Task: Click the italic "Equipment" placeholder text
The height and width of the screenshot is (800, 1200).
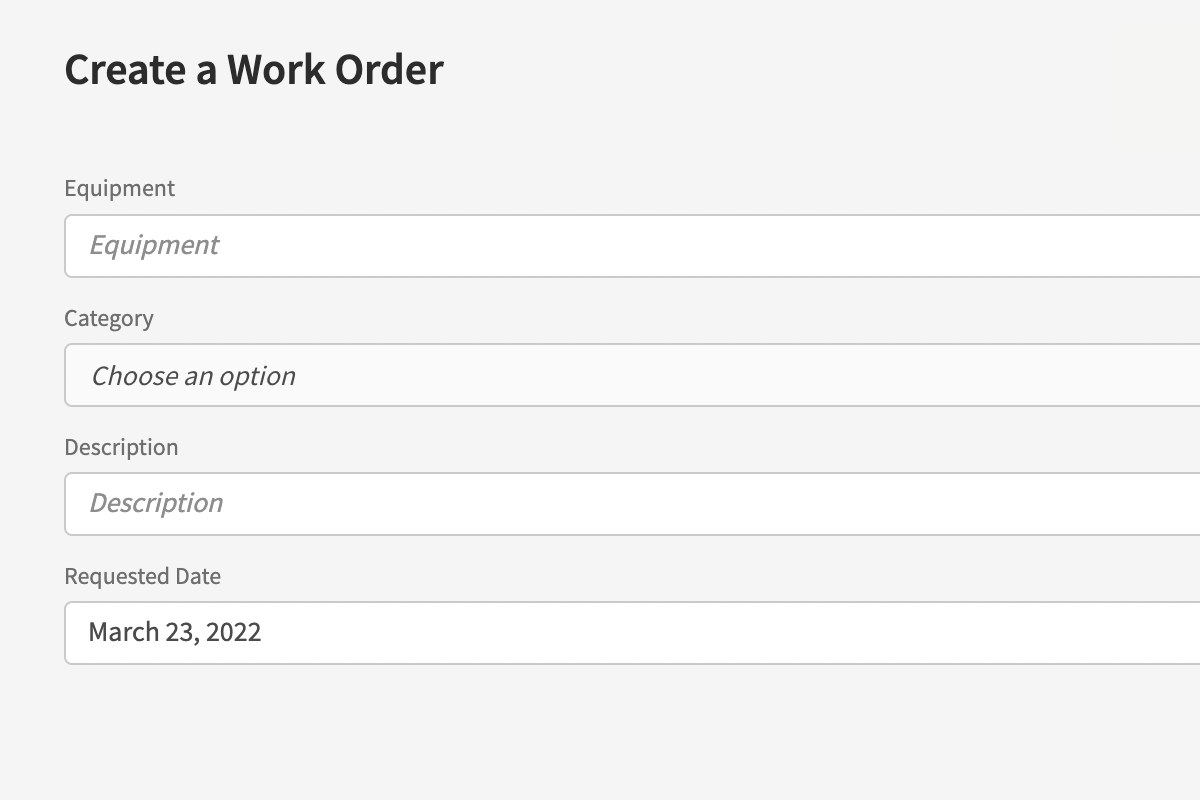Action: coord(154,246)
